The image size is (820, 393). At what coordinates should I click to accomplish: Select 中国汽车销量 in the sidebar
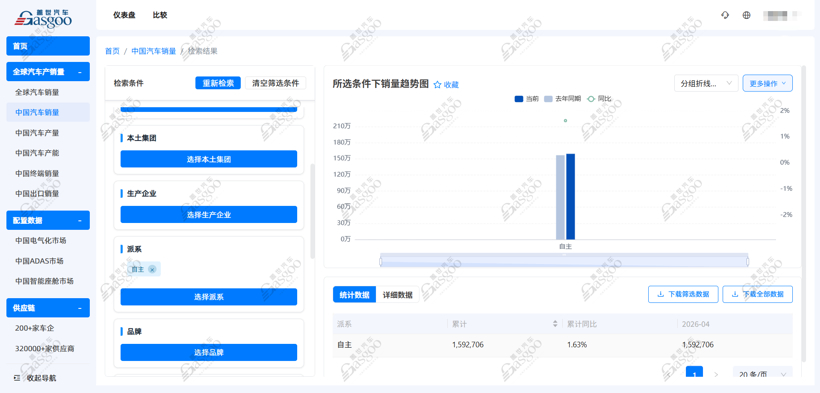click(x=48, y=112)
